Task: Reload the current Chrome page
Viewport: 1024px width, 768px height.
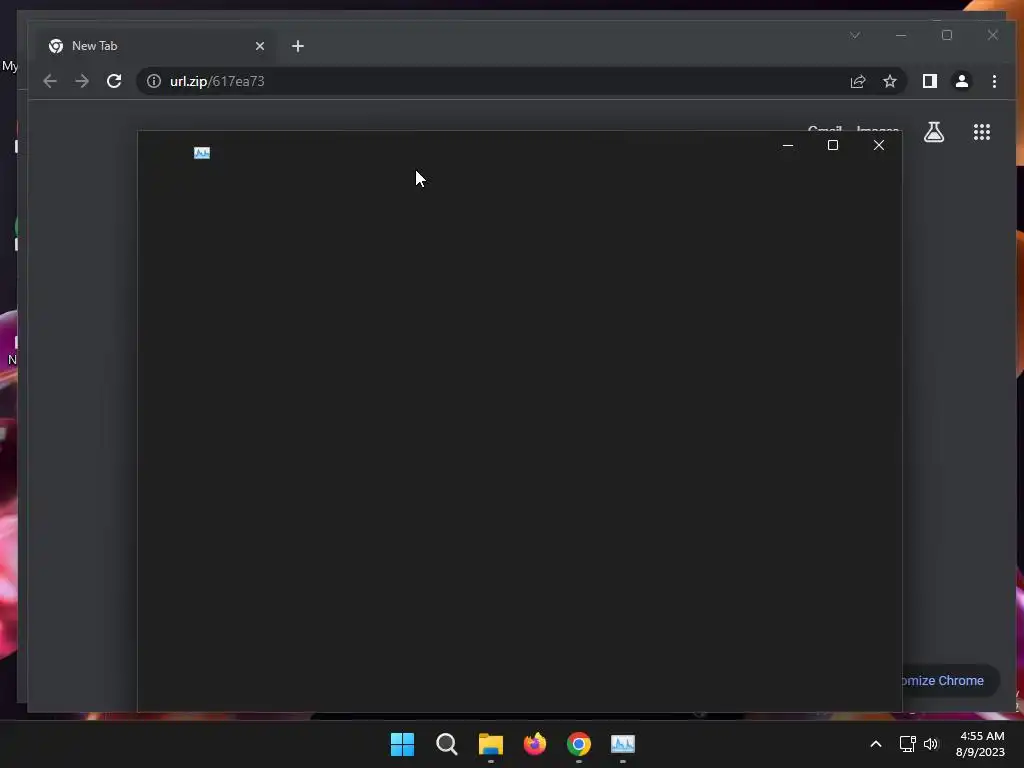Action: [x=114, y=81]
